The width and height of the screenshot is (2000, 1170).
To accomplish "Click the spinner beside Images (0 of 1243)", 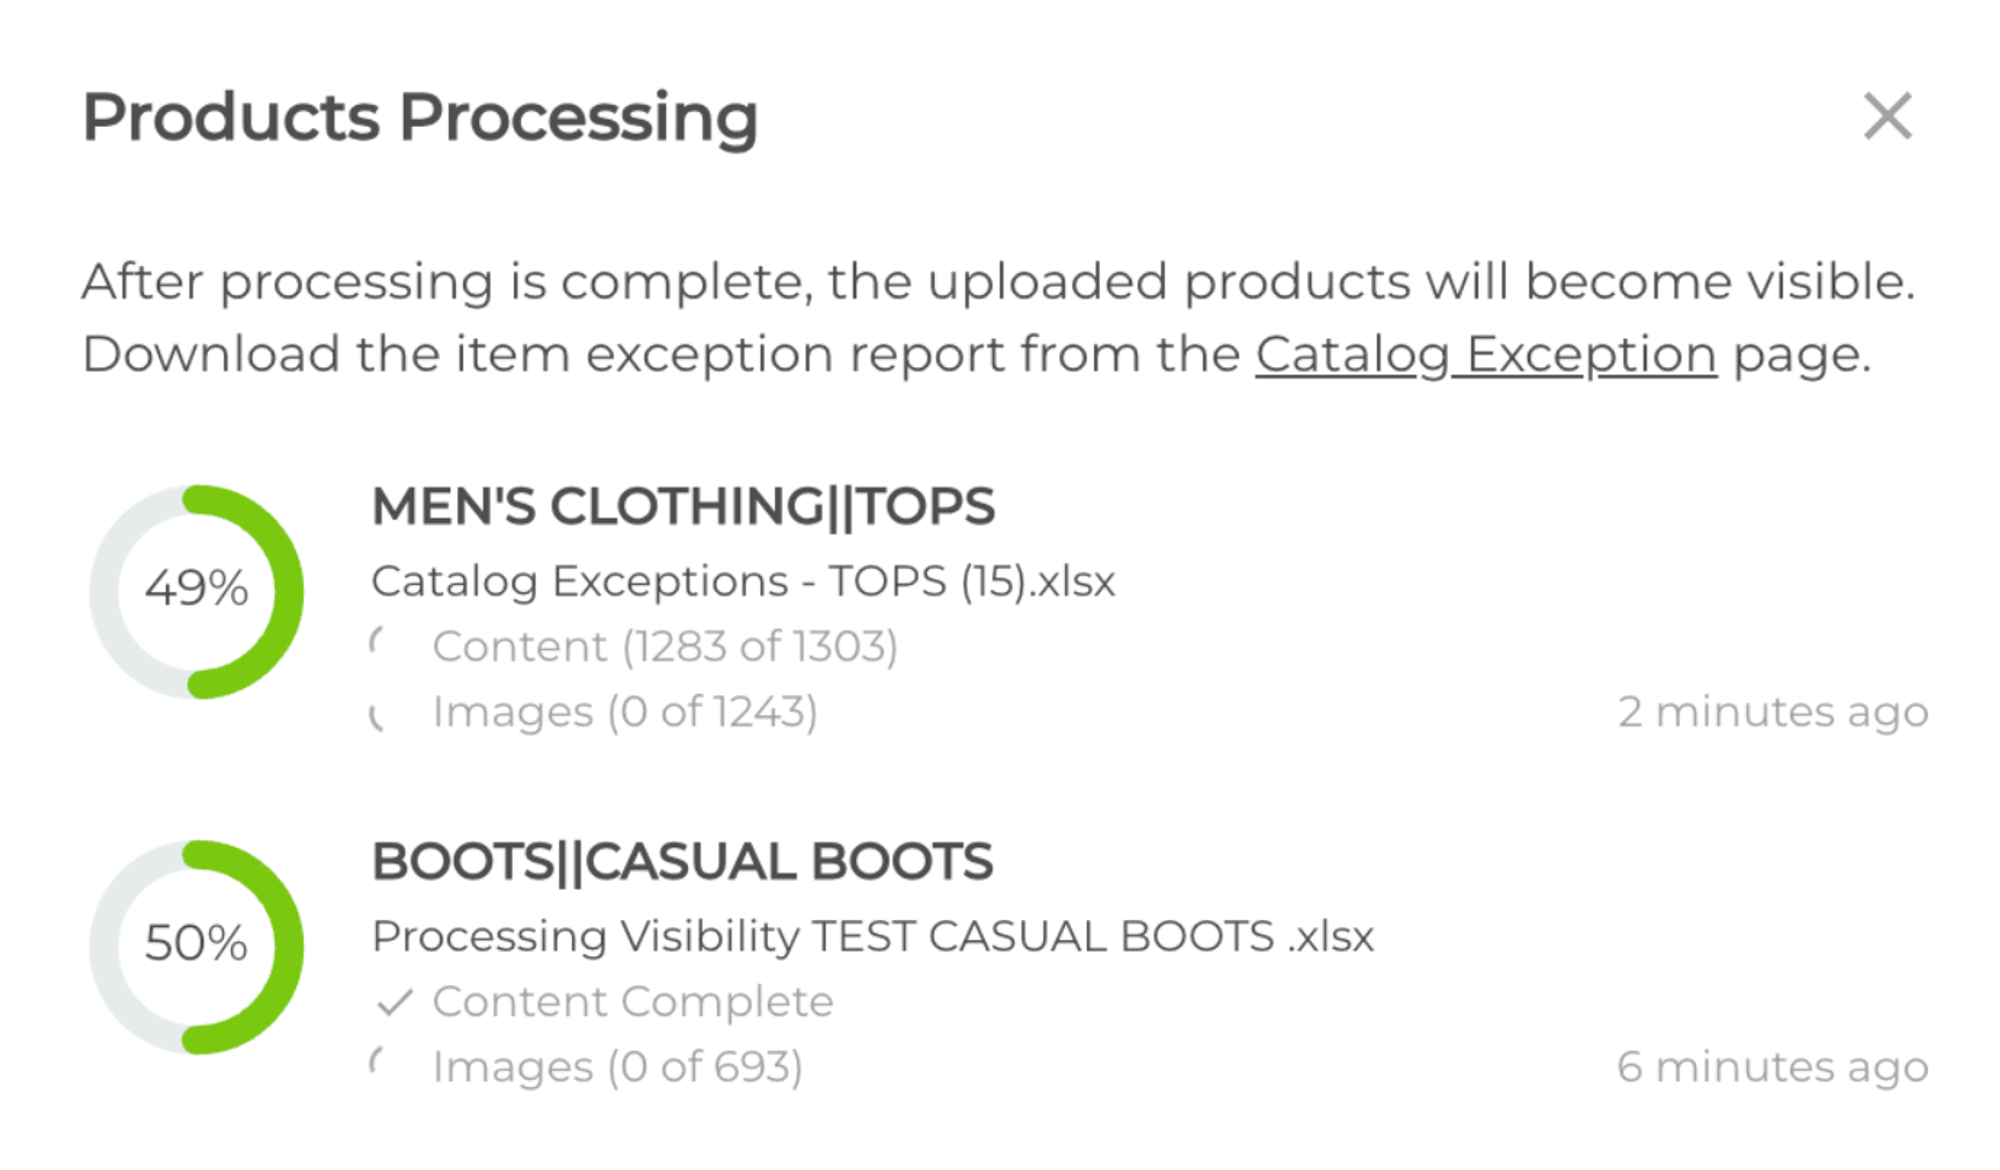I will pos(379,716).
